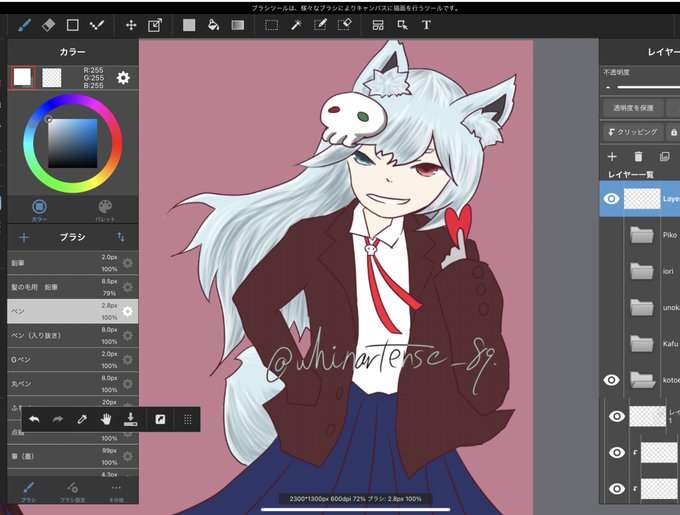
Task: Select the Move tool
Action: [131, 25]
